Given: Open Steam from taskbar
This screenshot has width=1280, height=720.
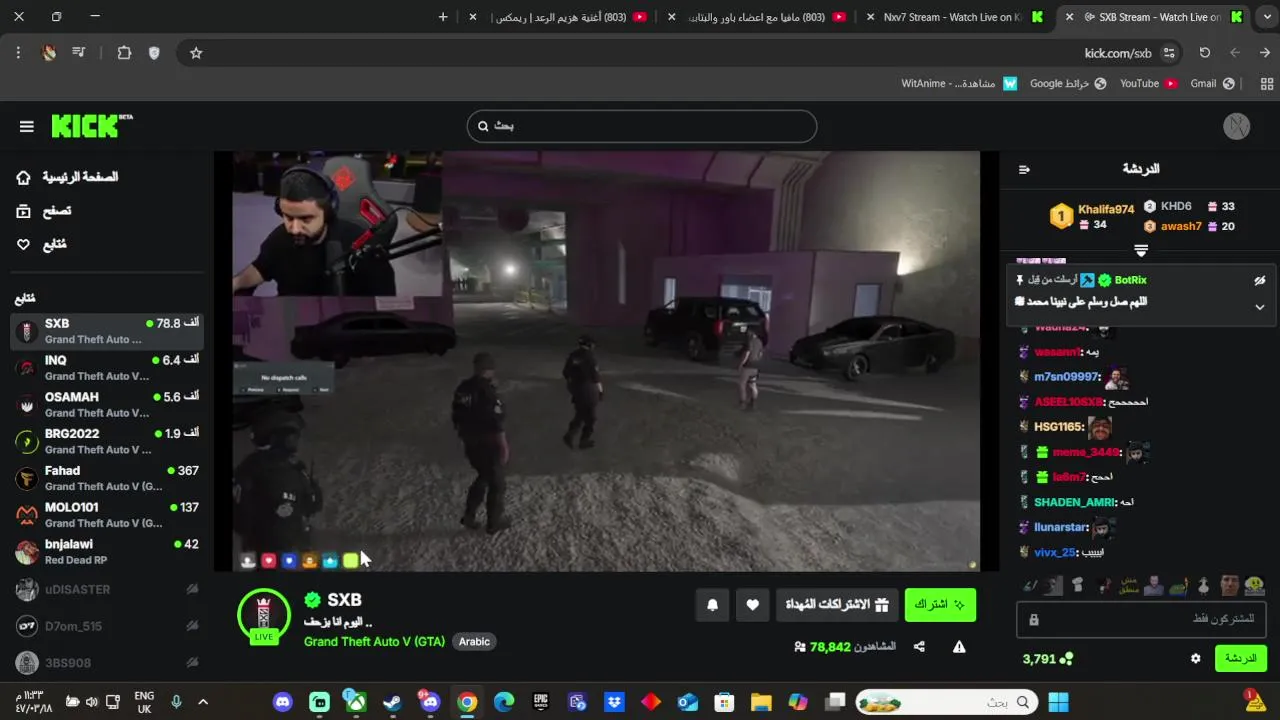Looking at the screenshot, I should point(393,702).
